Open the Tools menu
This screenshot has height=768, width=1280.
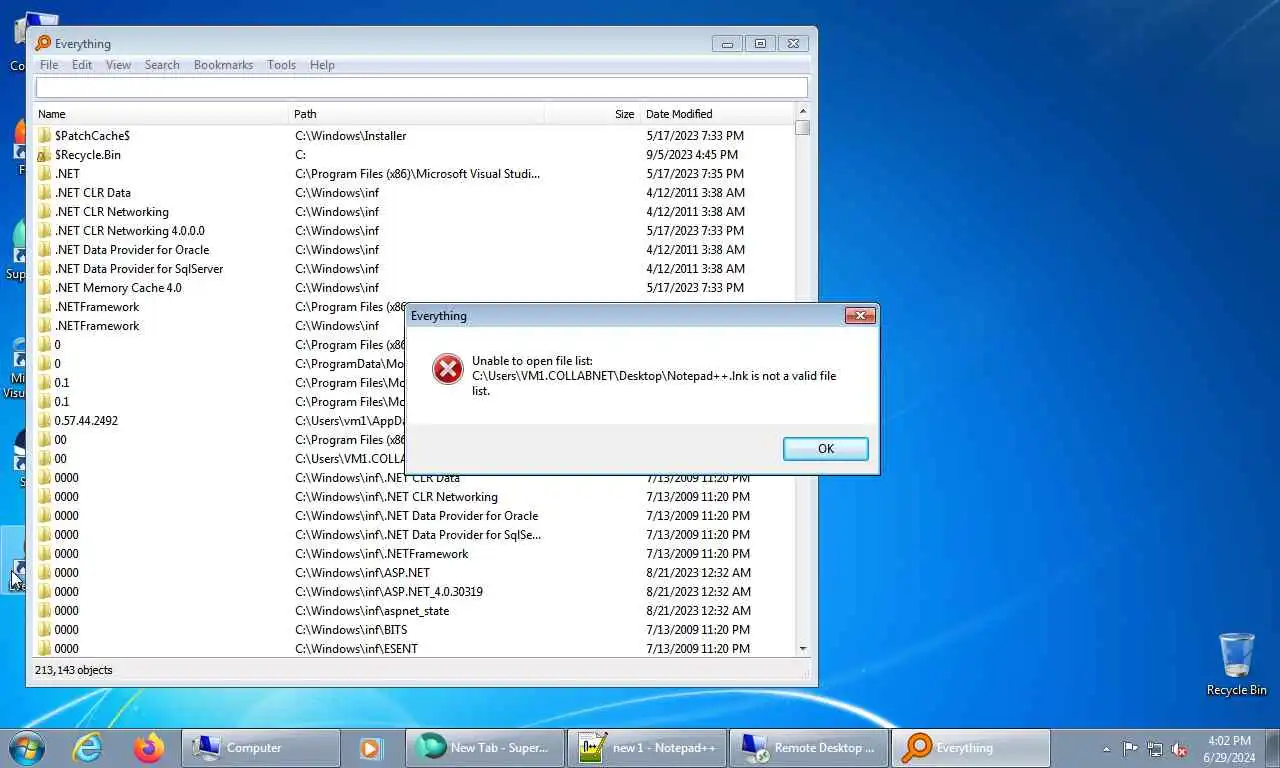[281, 65]
